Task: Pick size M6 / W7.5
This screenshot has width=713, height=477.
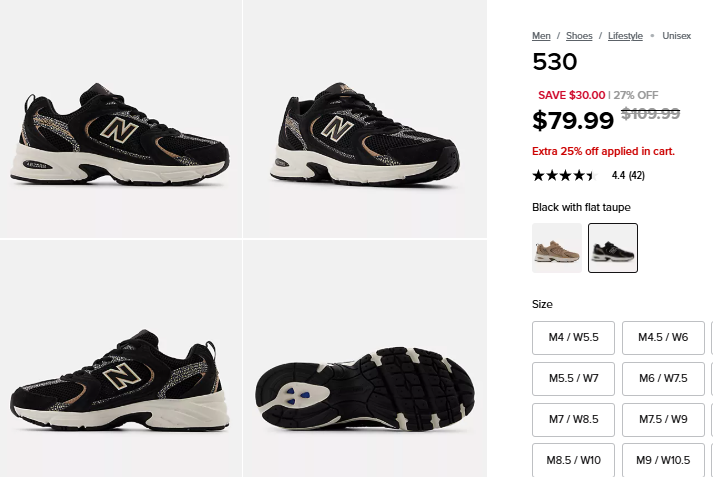Action: (663, 378)
